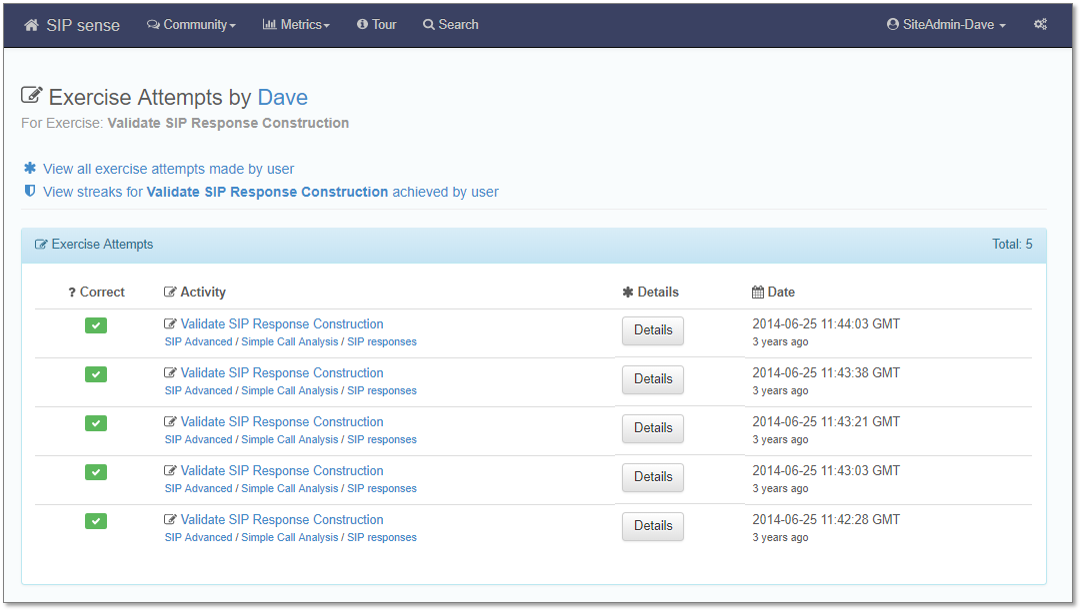Click the calendar icon in Date column header
The height and width of the screenshot is (612, 1082).
pos(758,292)
